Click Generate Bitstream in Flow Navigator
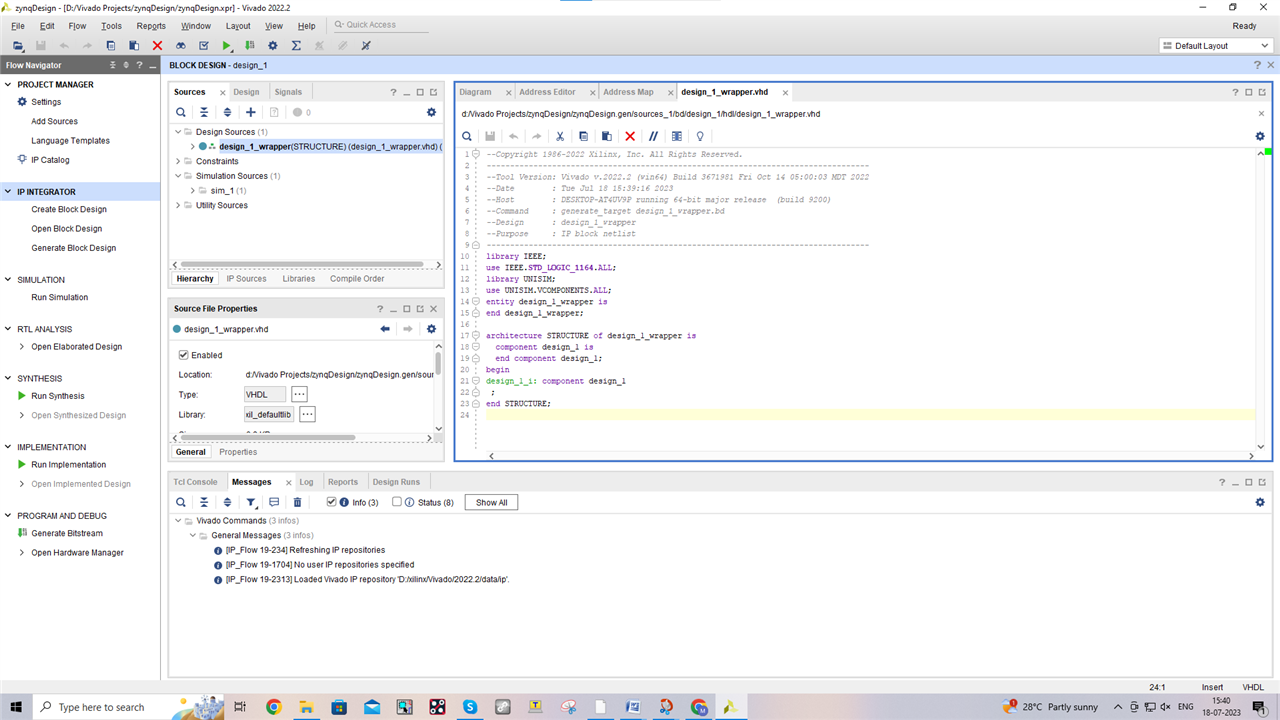This screenshot has width=1280, height=720. 67,533
